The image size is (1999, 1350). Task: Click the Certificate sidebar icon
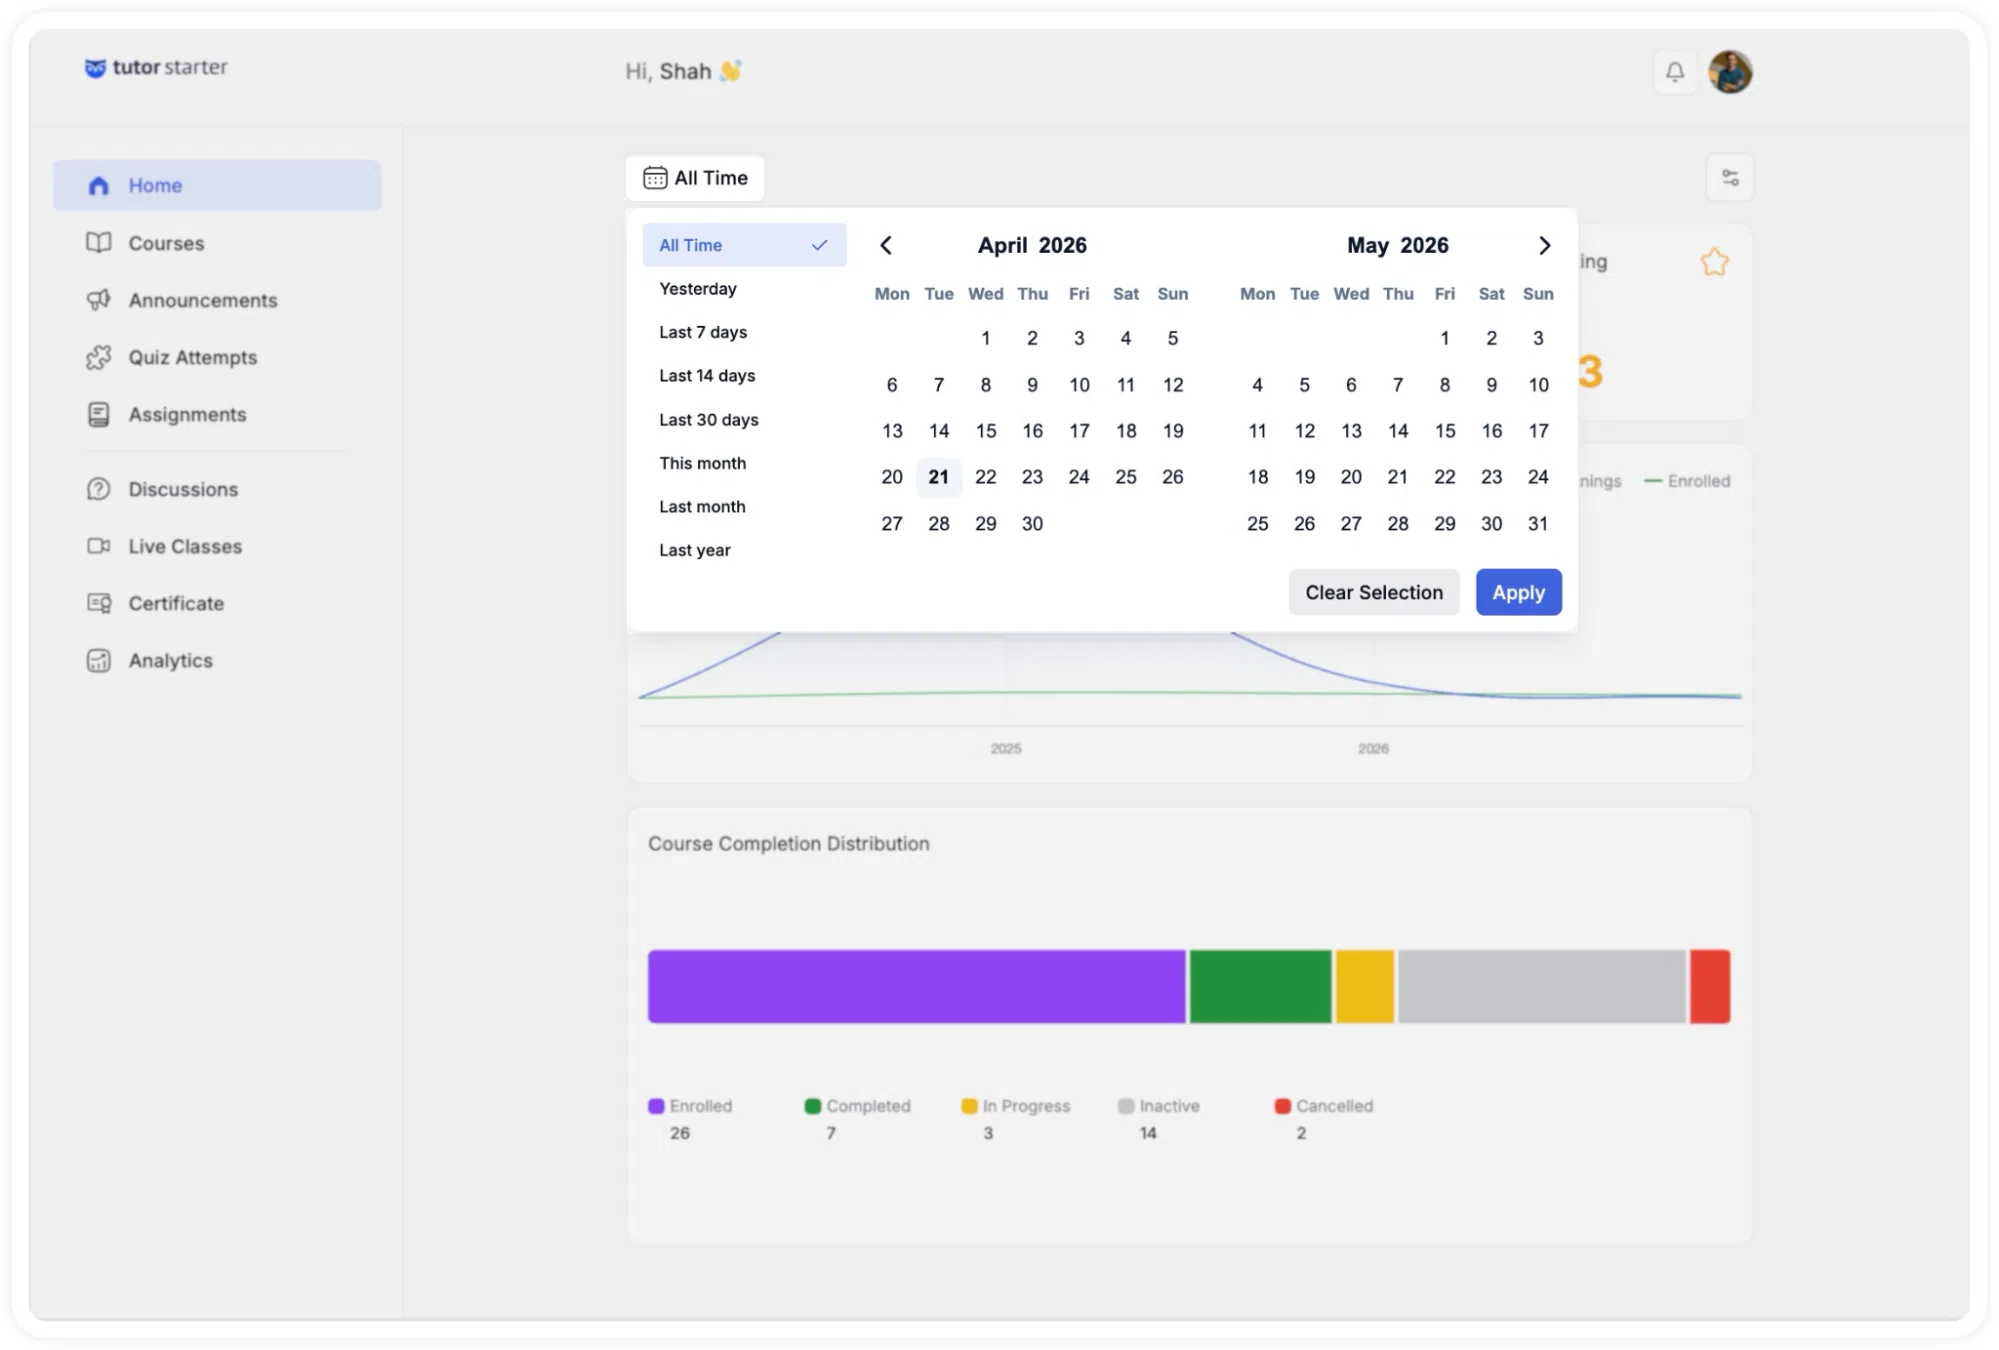pyautogui.click(x=98, y=603)
